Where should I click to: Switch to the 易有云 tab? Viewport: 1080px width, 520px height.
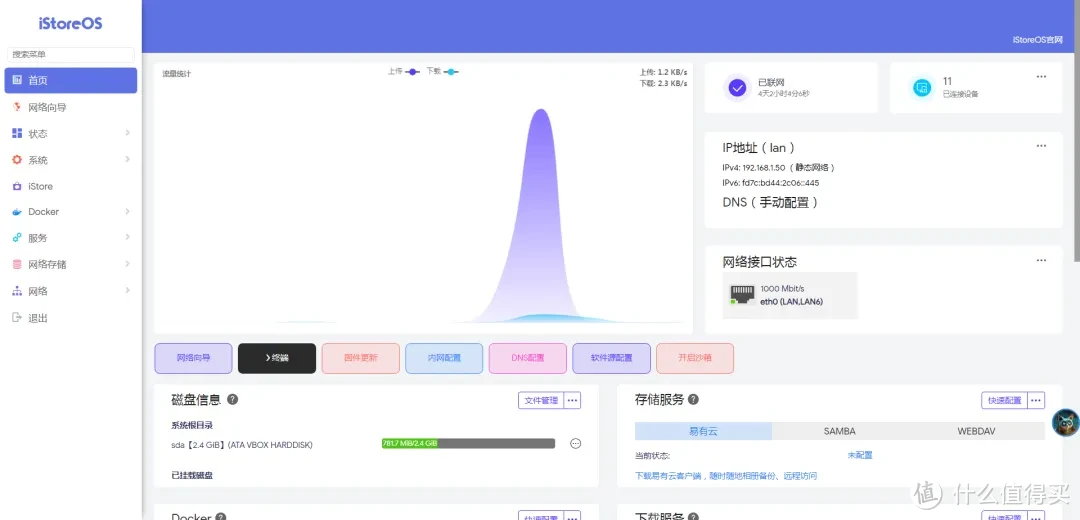pos(703,431)
